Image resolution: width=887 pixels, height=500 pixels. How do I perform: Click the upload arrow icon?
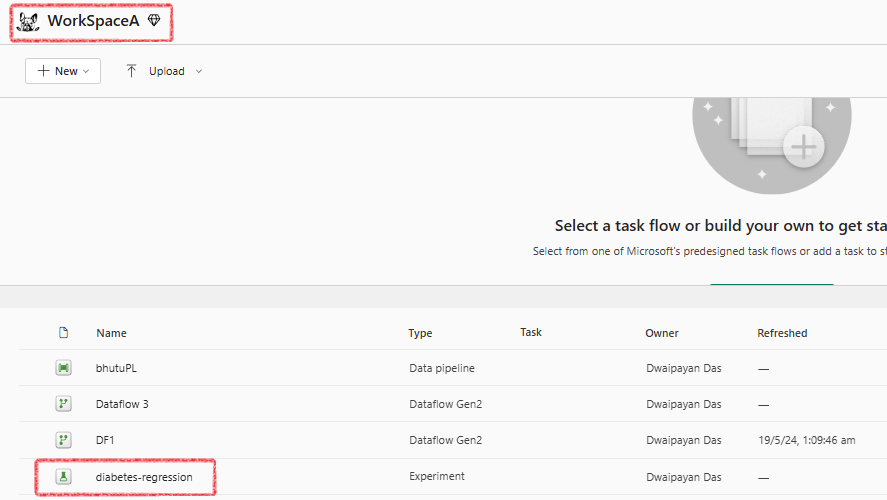point(131,71)
